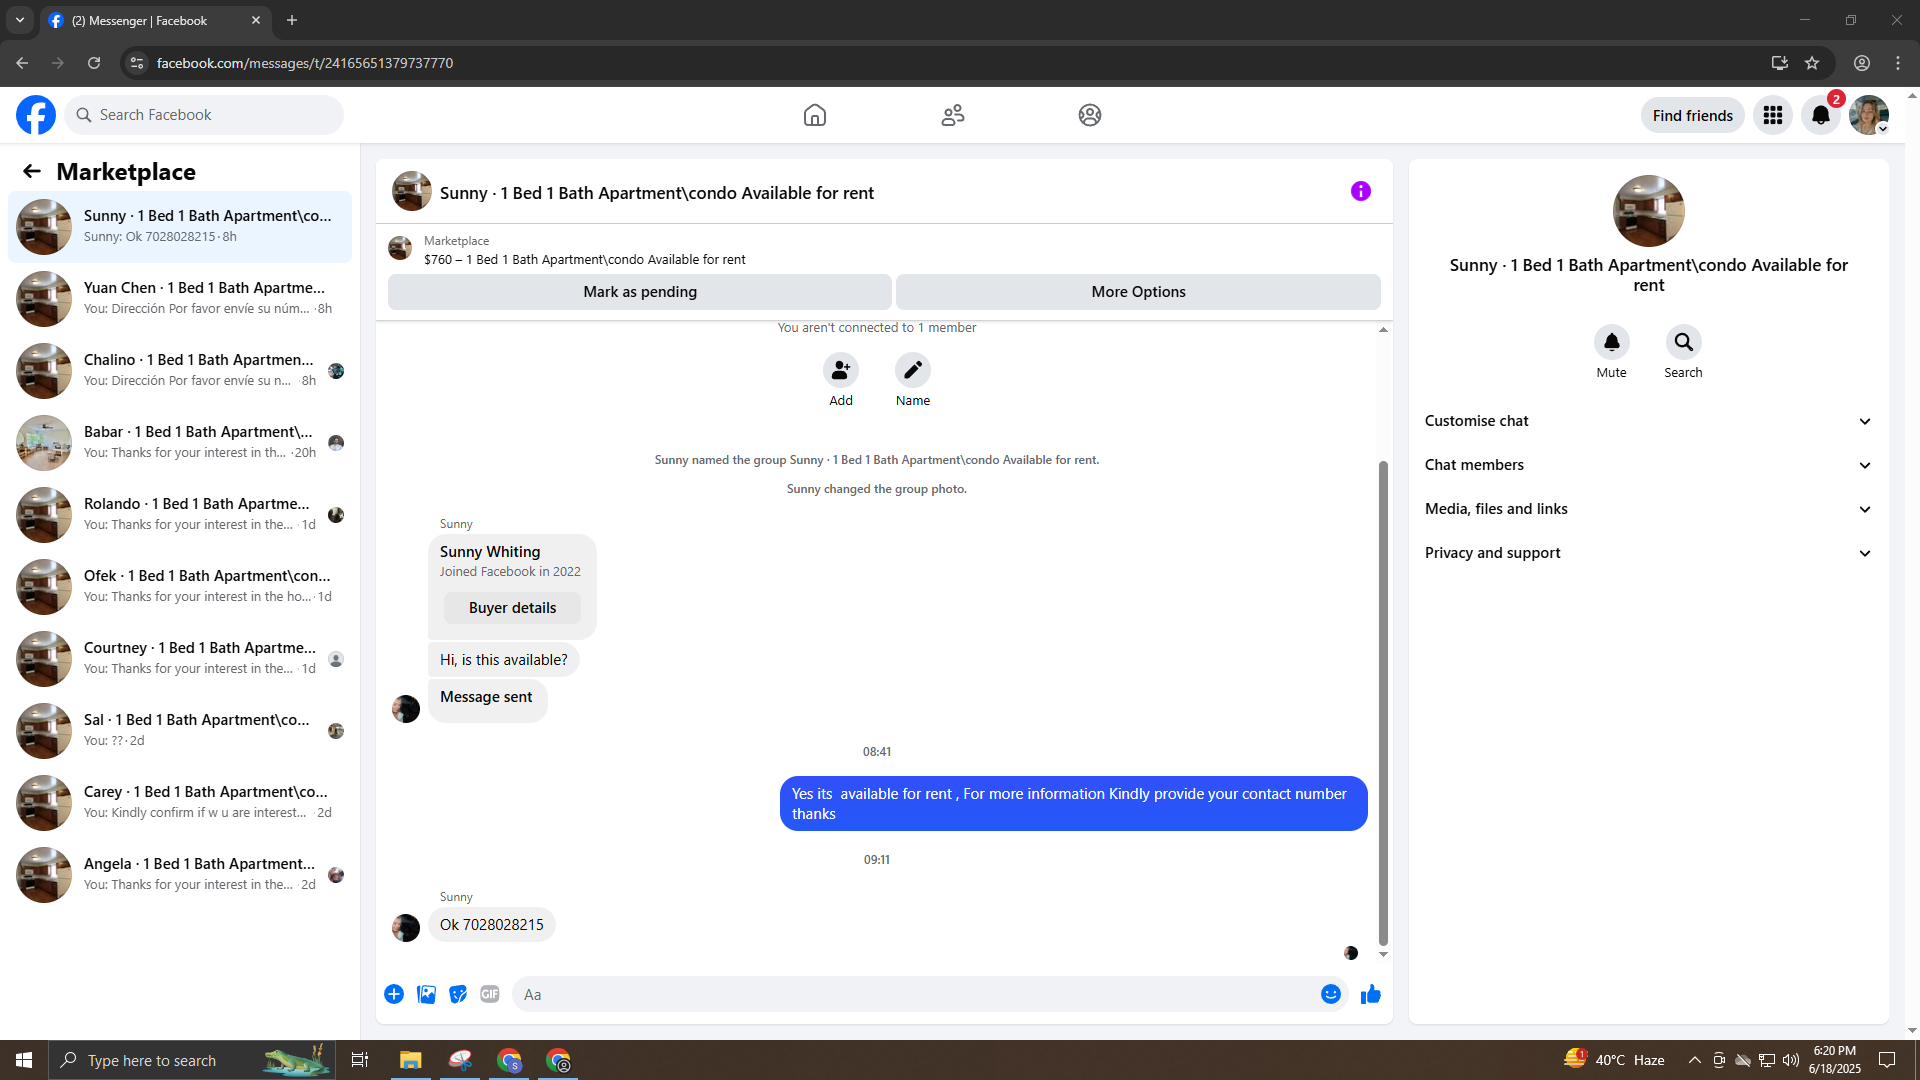1920x1080 pixels.
Task: Switch to Messenger | Facebook tab
Action: 155,21
